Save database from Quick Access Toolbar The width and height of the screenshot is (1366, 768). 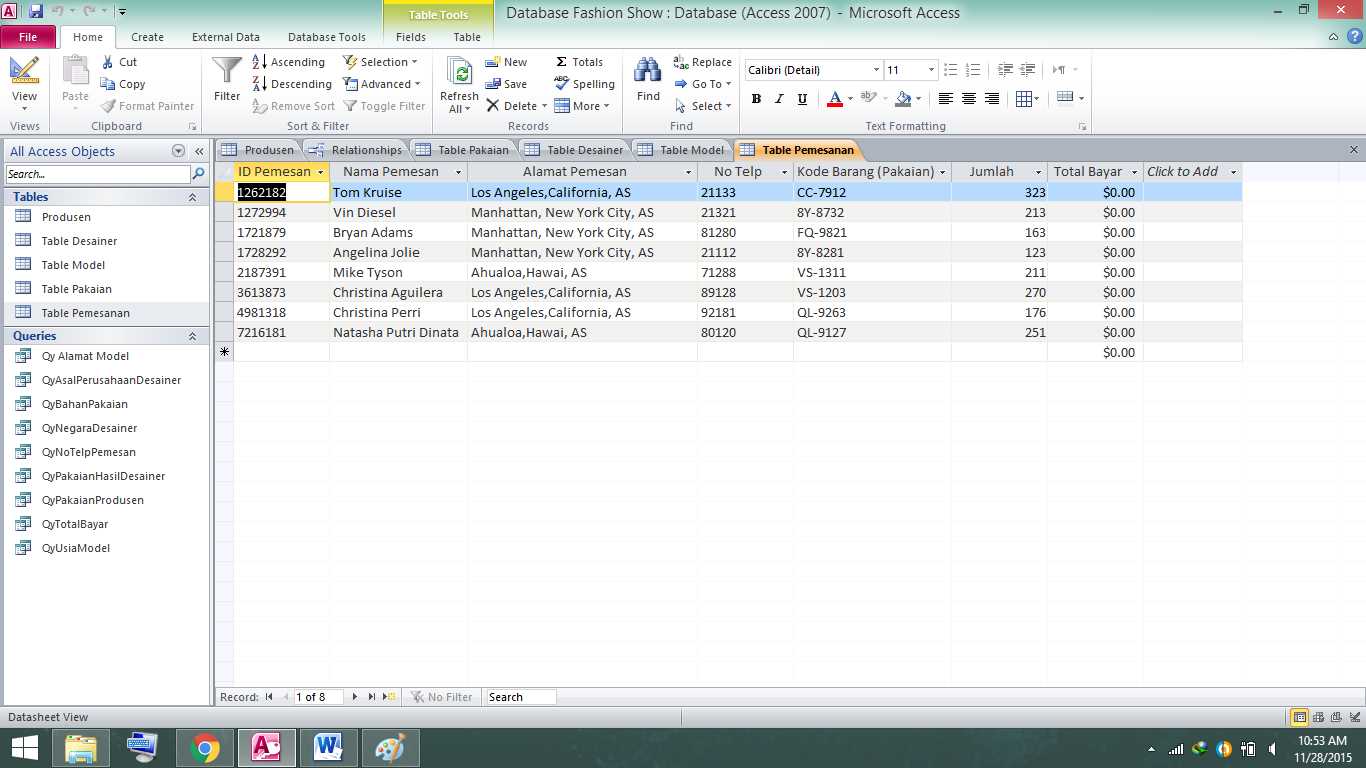tap(36, 12)
